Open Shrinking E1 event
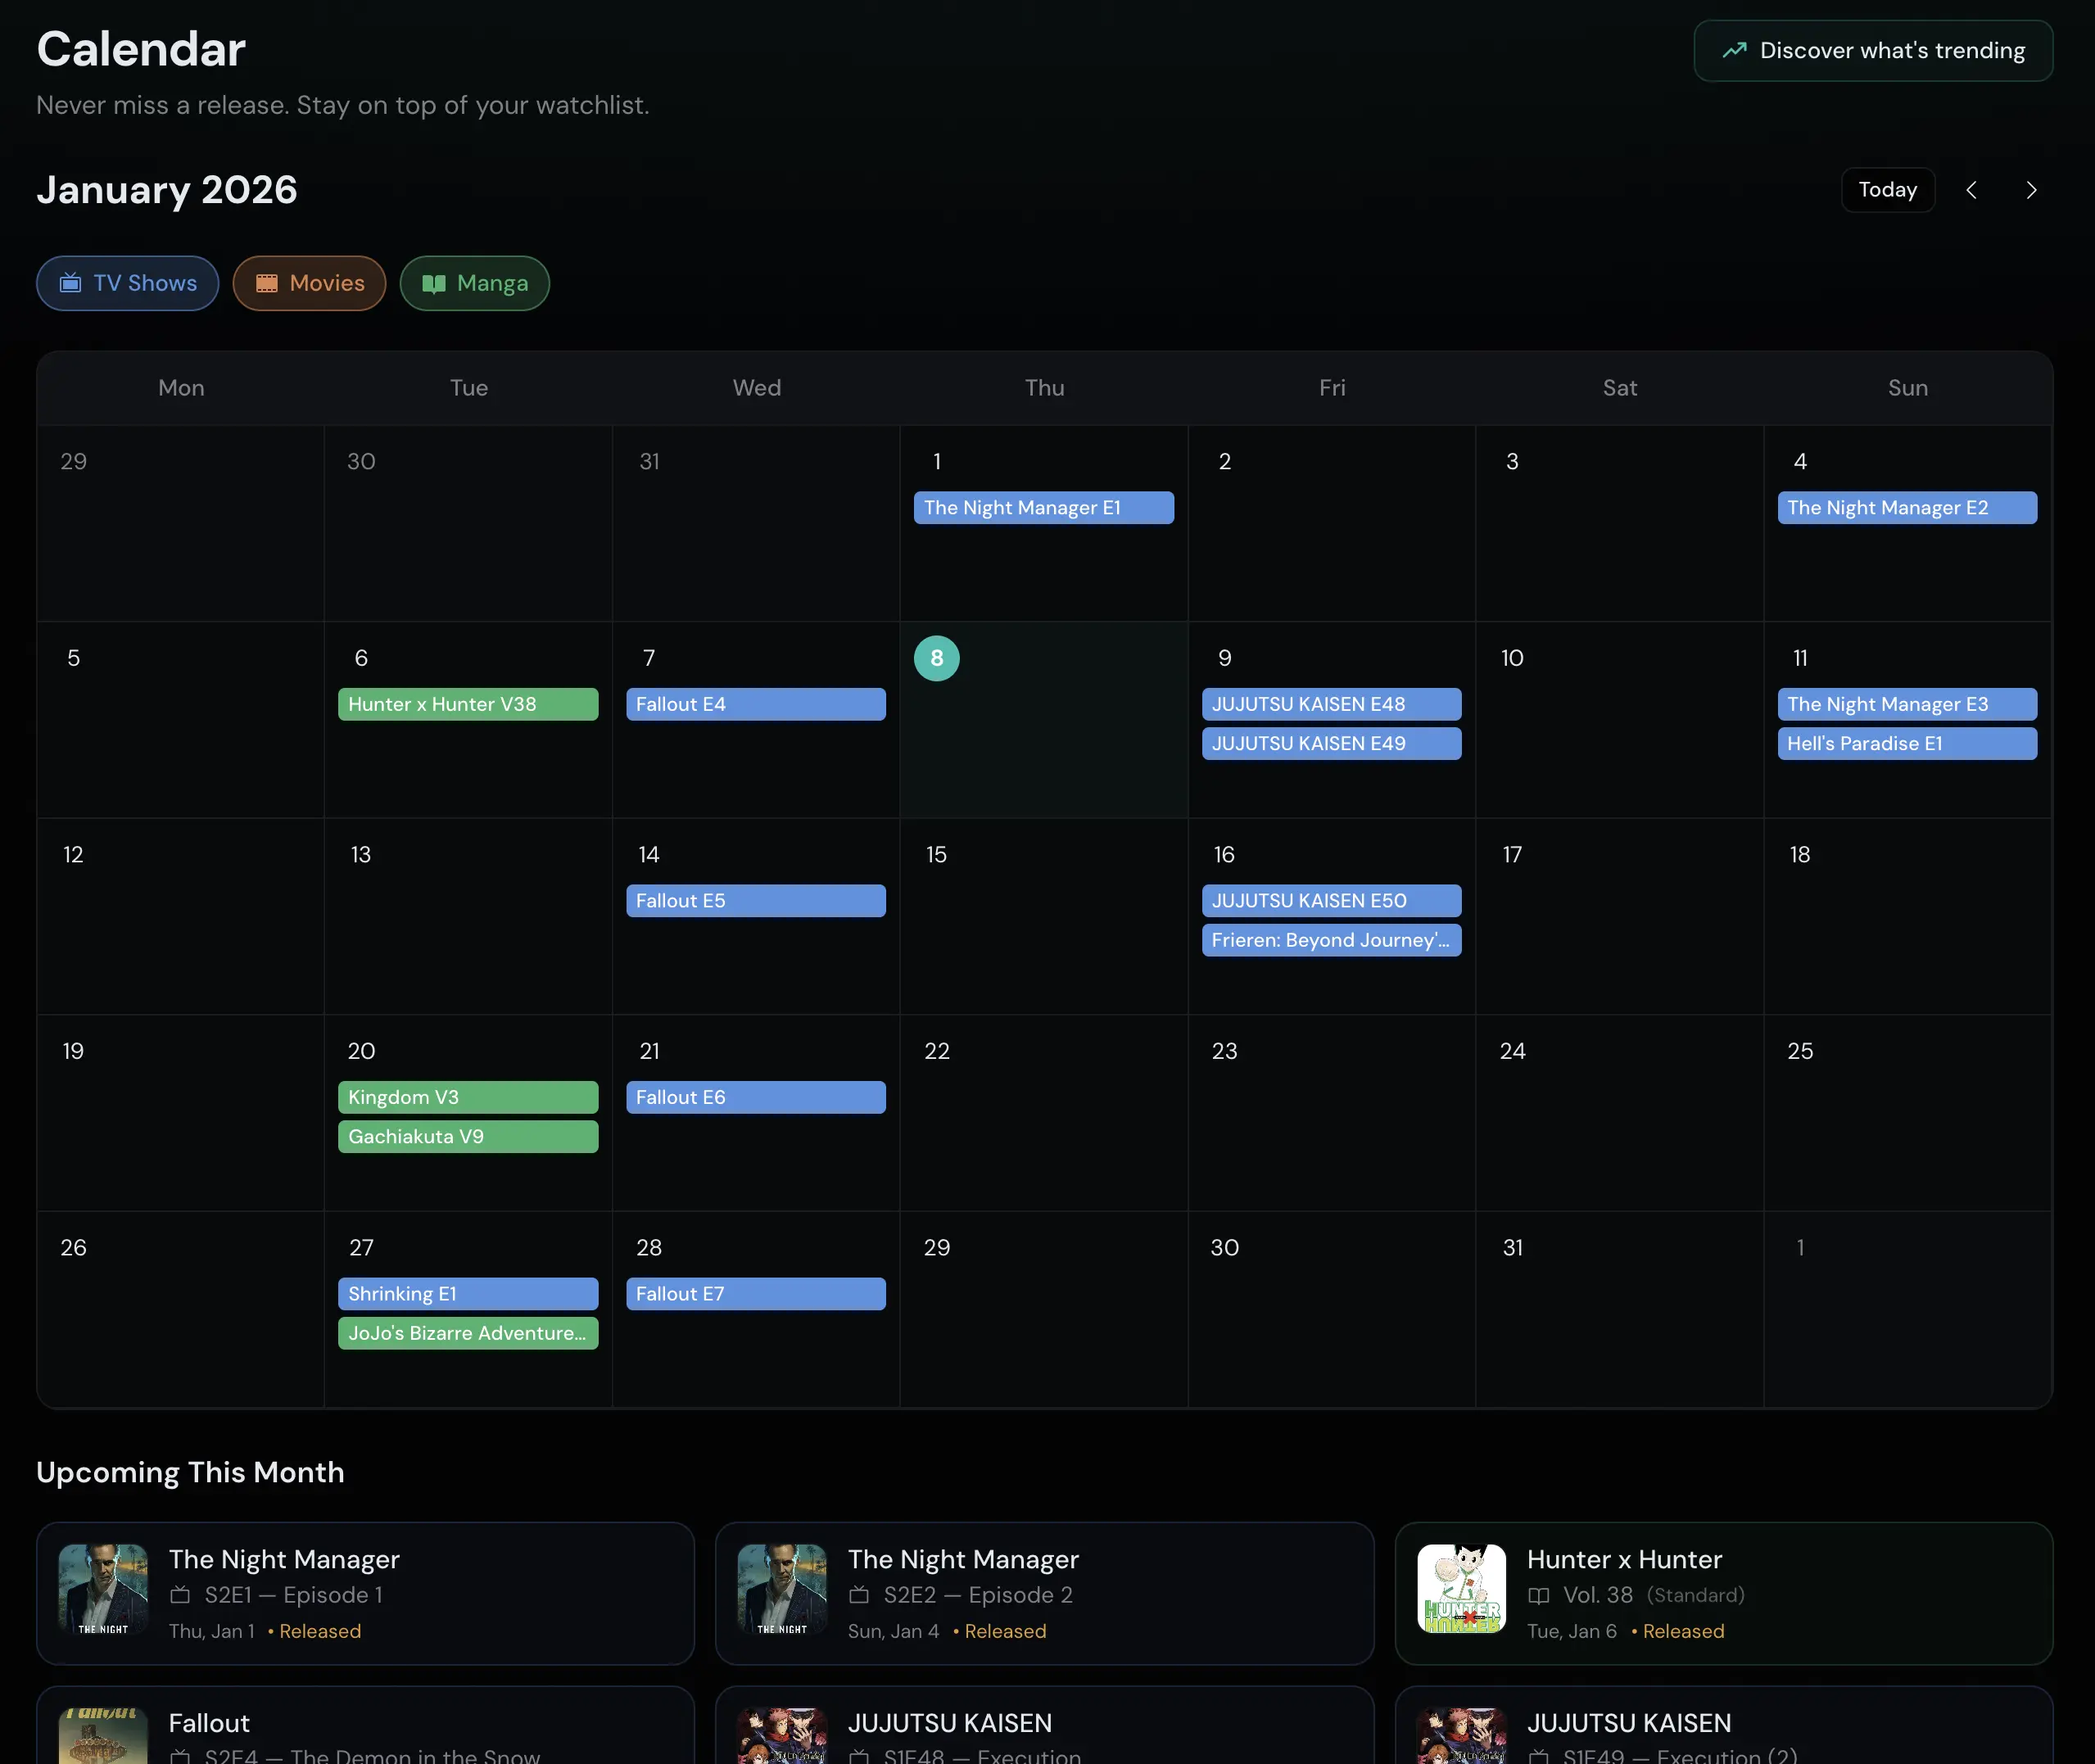 [468, 1293]
